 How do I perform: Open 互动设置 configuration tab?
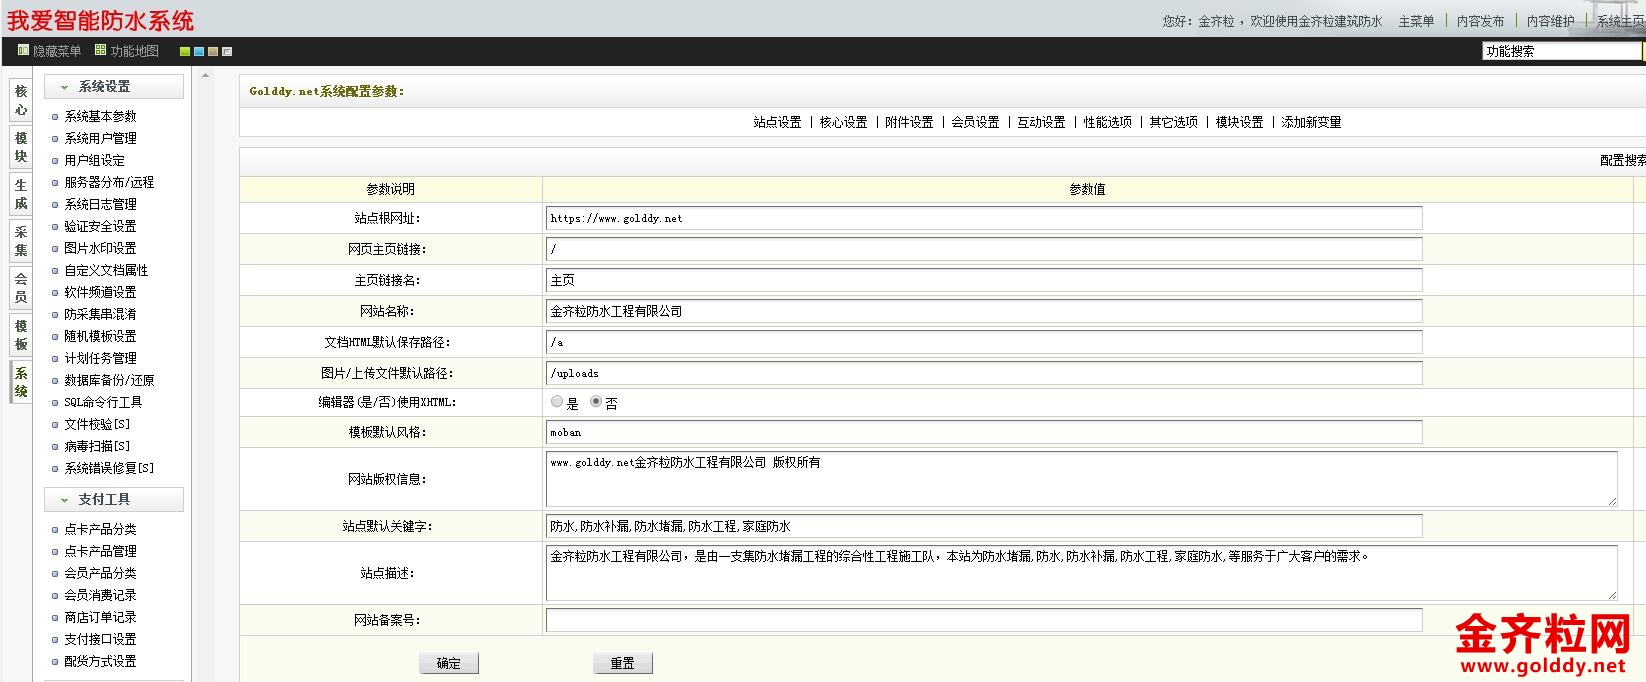pyautogui.click(x=1041, y=122)
